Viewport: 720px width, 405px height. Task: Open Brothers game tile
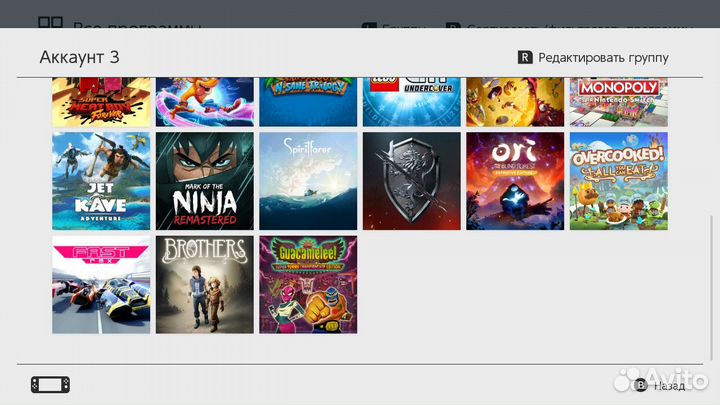point(204,285)
